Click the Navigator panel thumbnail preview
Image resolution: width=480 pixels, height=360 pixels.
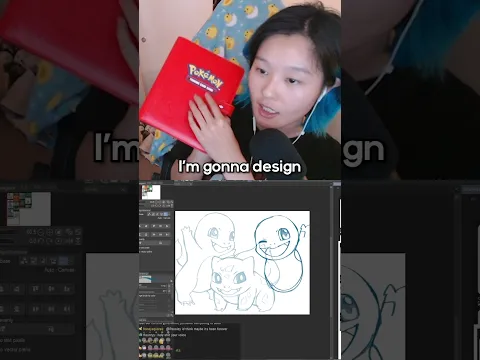pos(151,192)
